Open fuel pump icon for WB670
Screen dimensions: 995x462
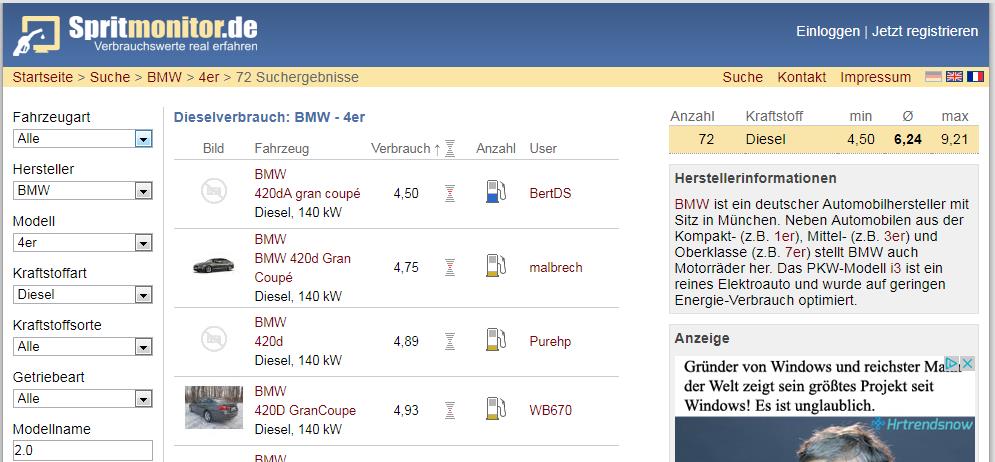click(495, 409)
